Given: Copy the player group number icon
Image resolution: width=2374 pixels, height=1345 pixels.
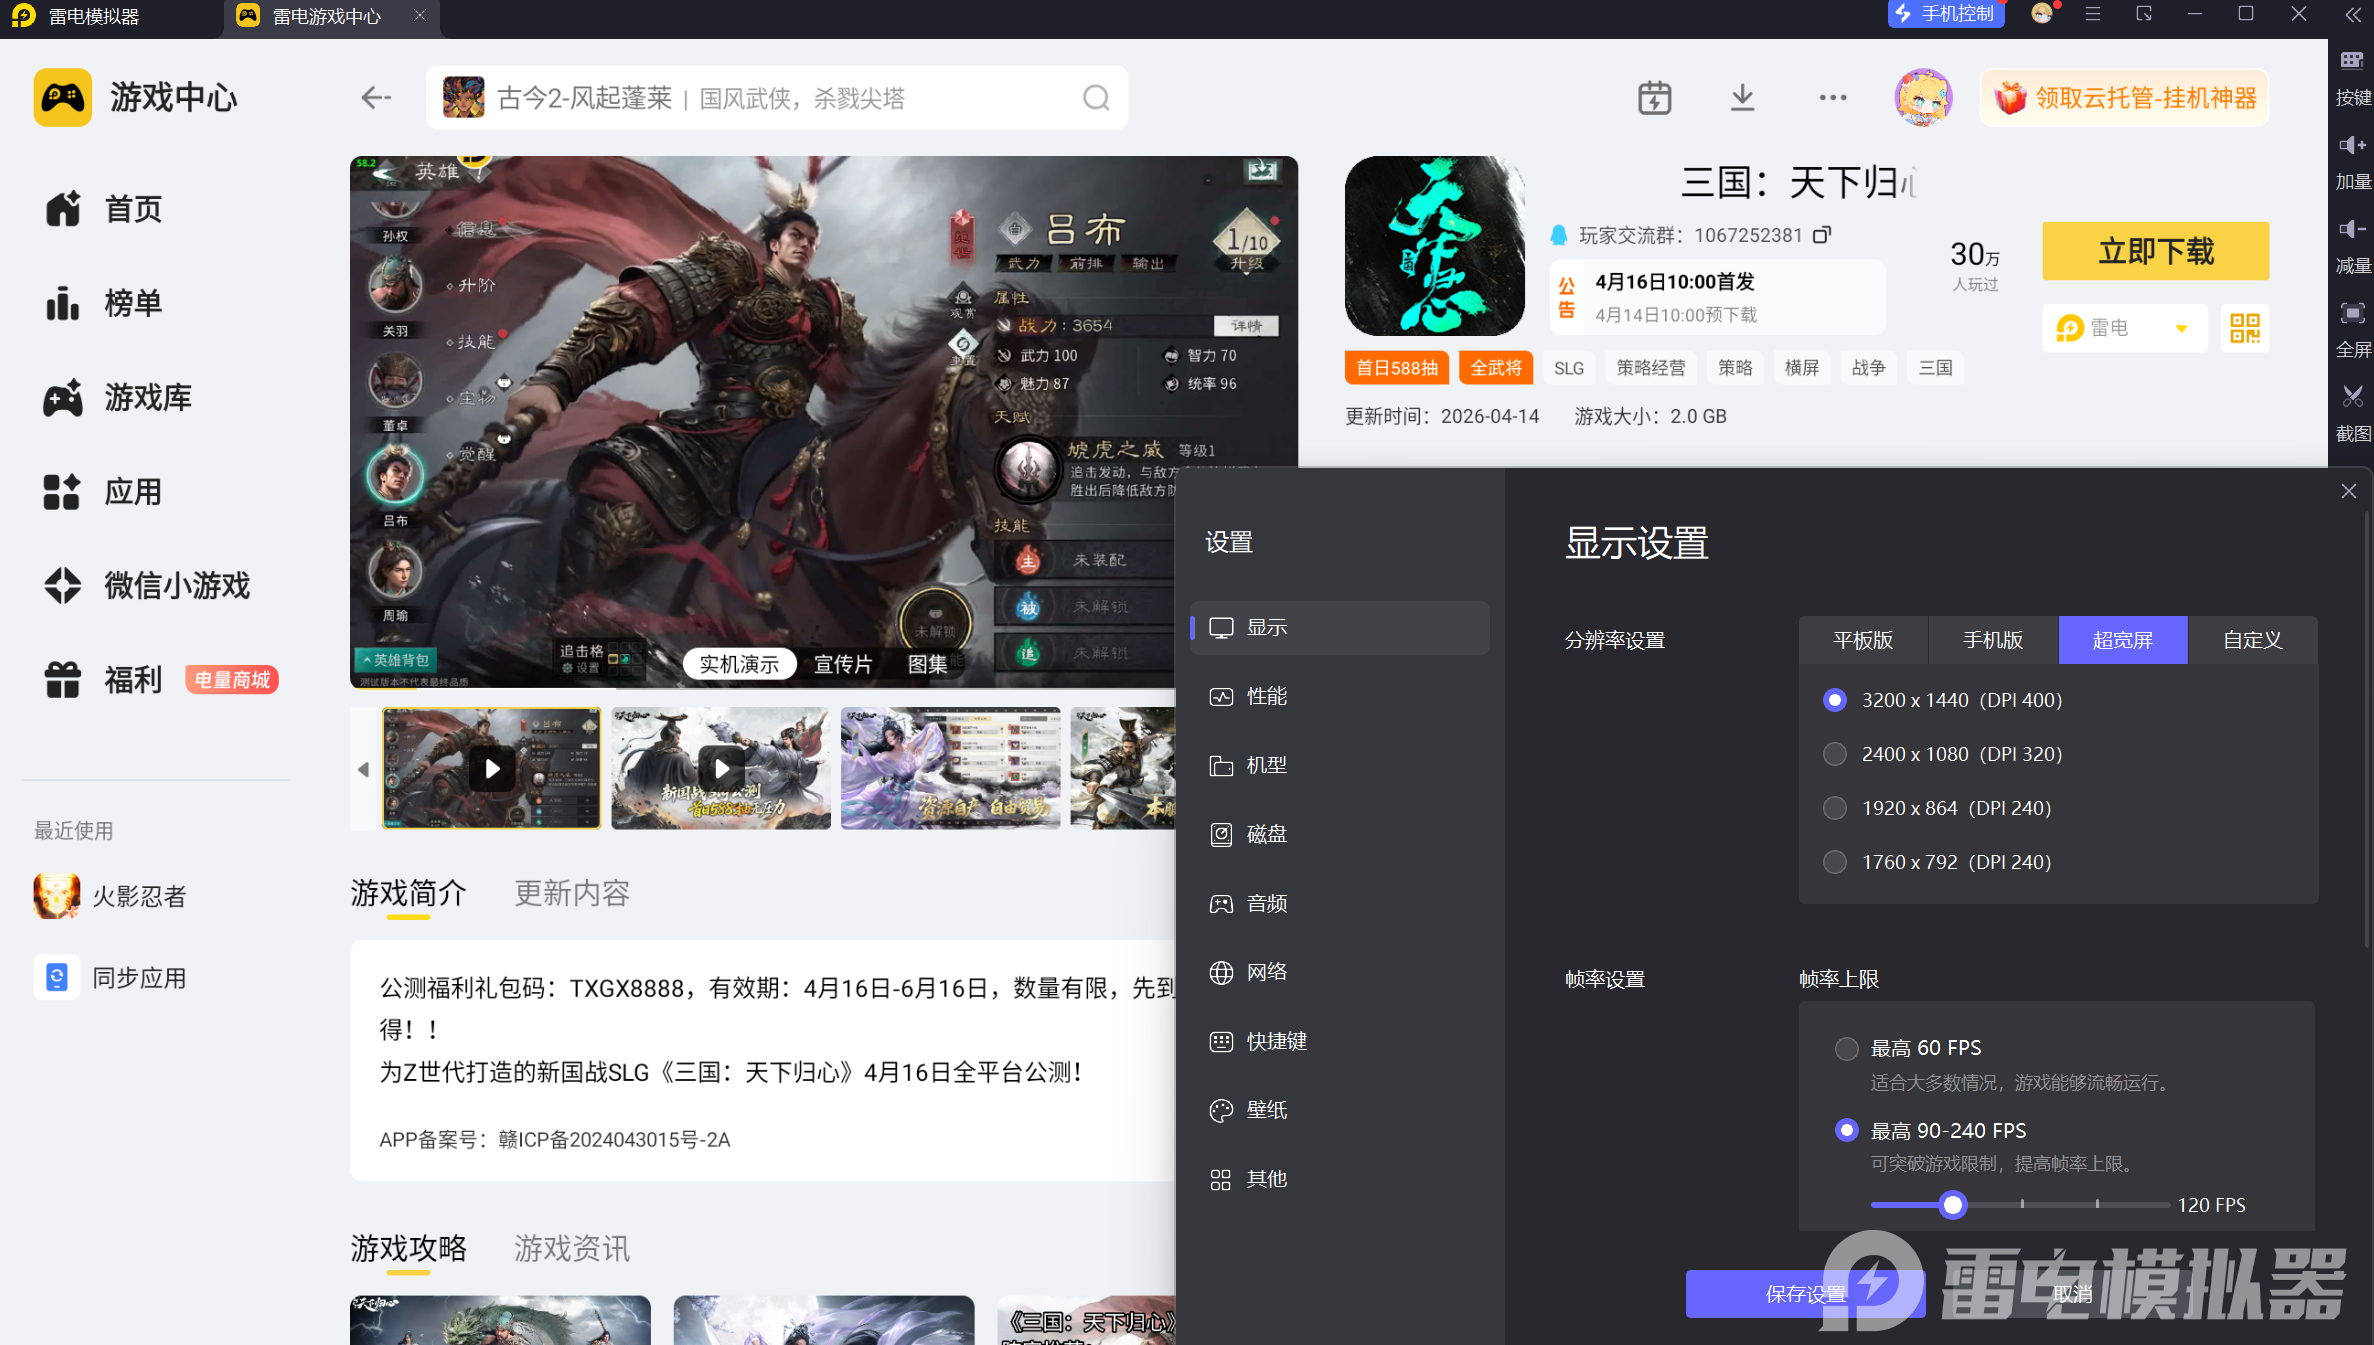Looking at the screenshot, I should tap(1822, 235).
